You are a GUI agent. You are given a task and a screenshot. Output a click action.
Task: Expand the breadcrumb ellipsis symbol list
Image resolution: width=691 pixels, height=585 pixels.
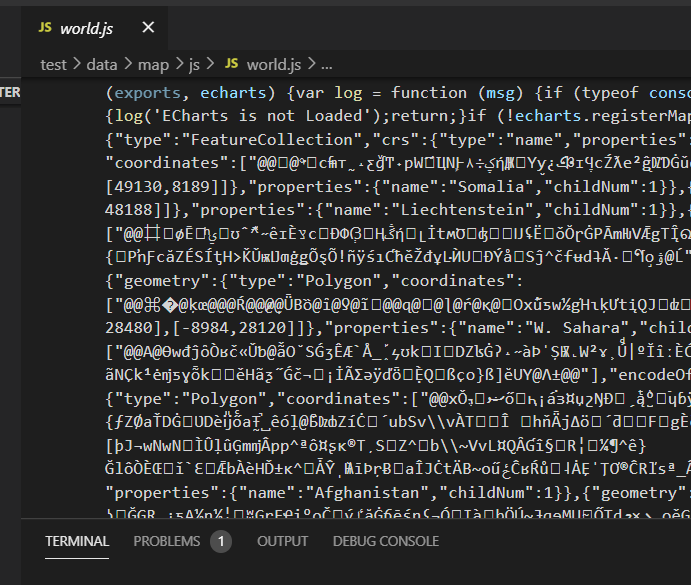(327, 65)
